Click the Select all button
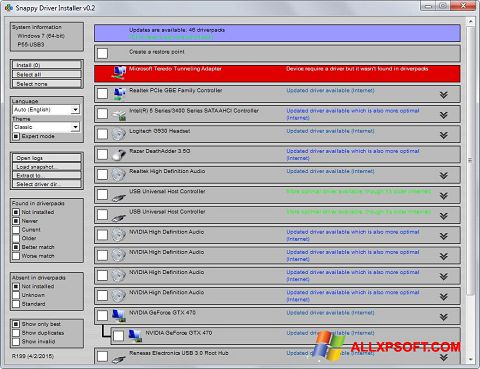Image resolution: width=480 pixels, height=369 pixels. click(x=47, y=74)
